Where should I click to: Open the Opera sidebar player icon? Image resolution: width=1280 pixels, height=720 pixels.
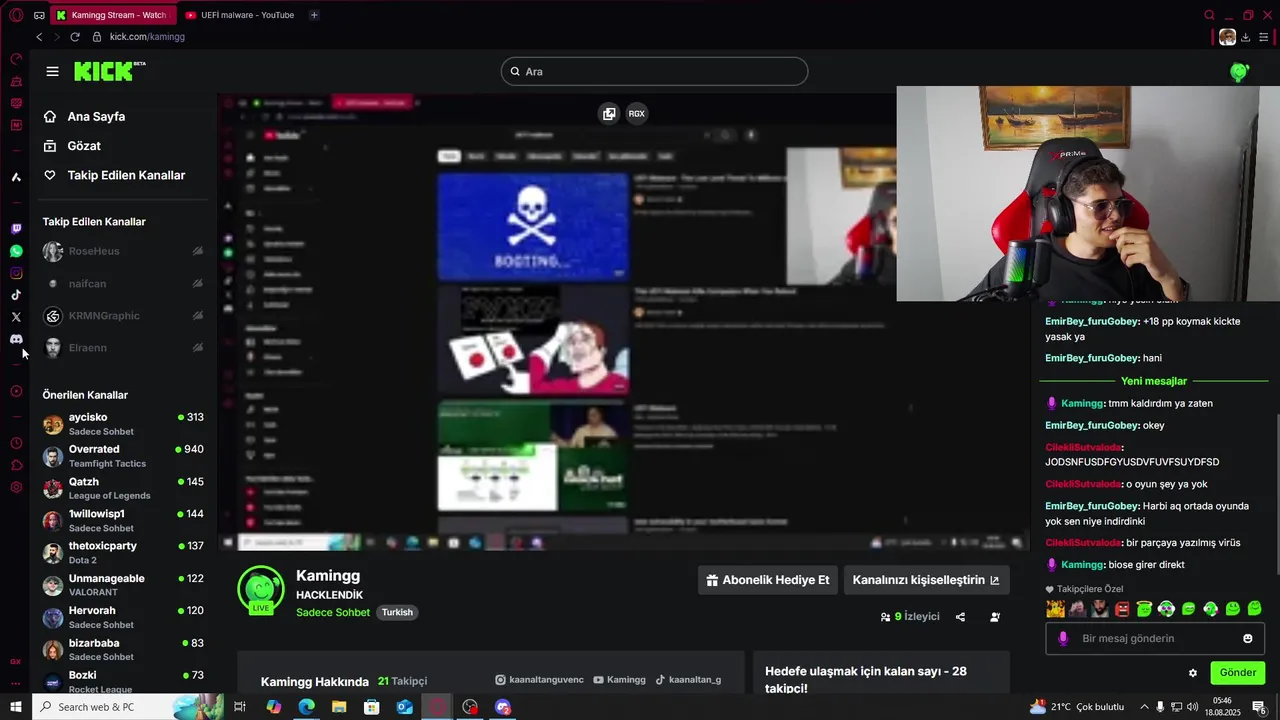pos(16,391)
